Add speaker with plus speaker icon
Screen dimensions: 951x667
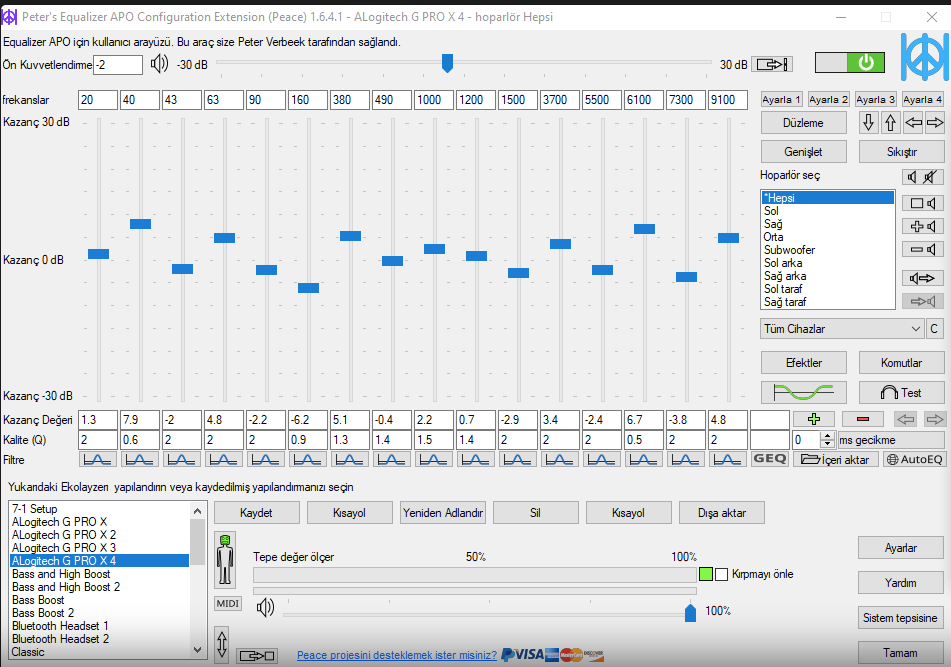pos(922,226)
